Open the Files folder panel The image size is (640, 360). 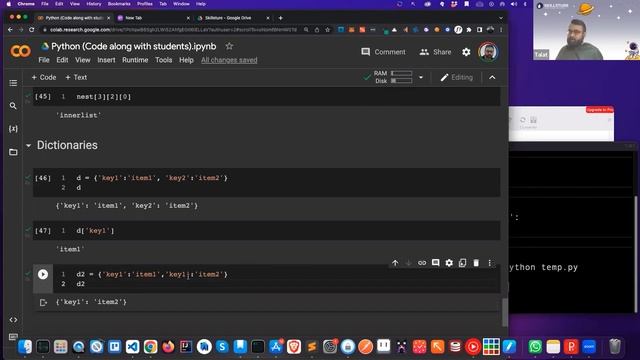click(x=13, y=152)
